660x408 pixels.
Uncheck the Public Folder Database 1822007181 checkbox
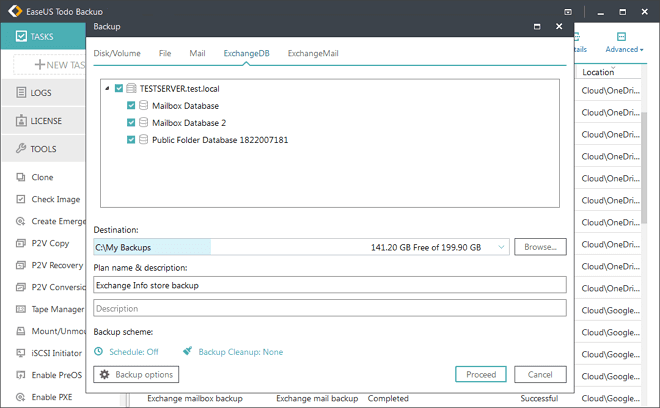coord(131,139)
